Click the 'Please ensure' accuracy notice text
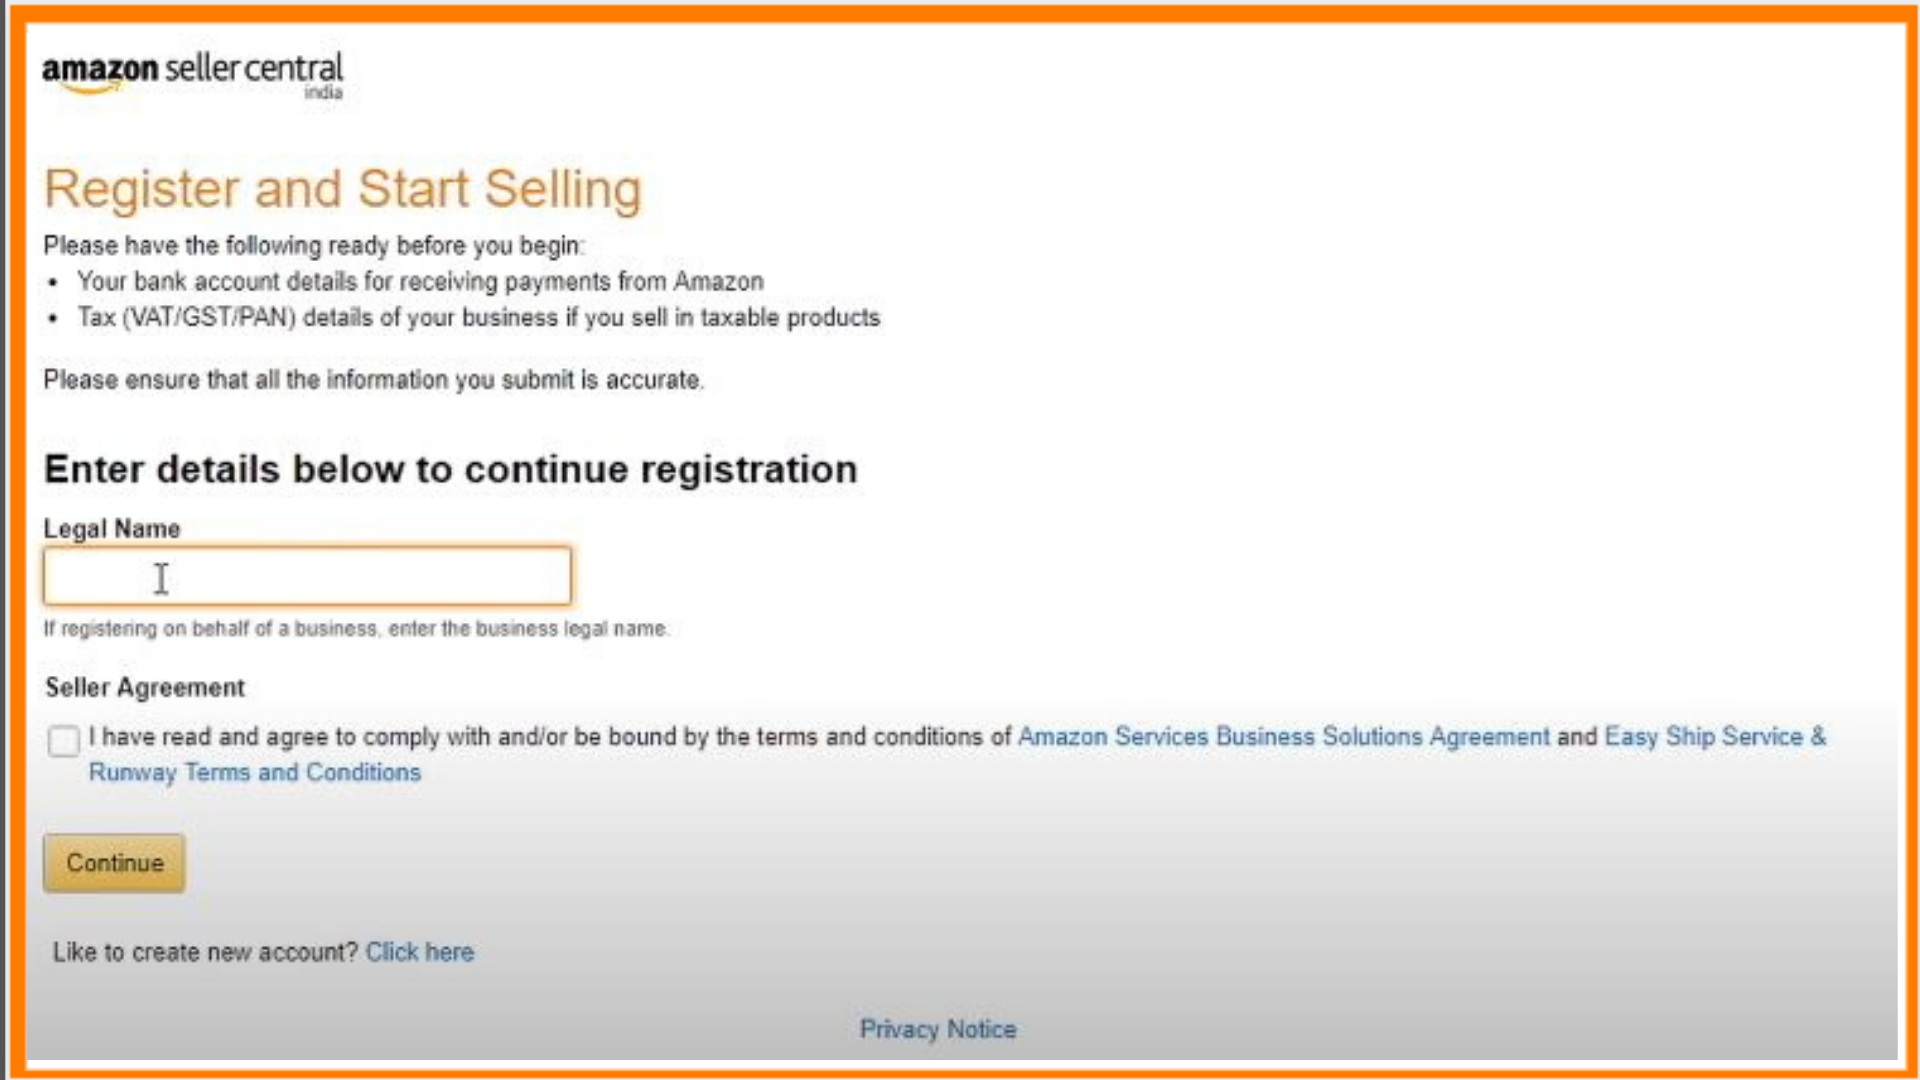The height and width of the screenshot is (1080, 1920). pyautogui.click(x=373, y=380)
